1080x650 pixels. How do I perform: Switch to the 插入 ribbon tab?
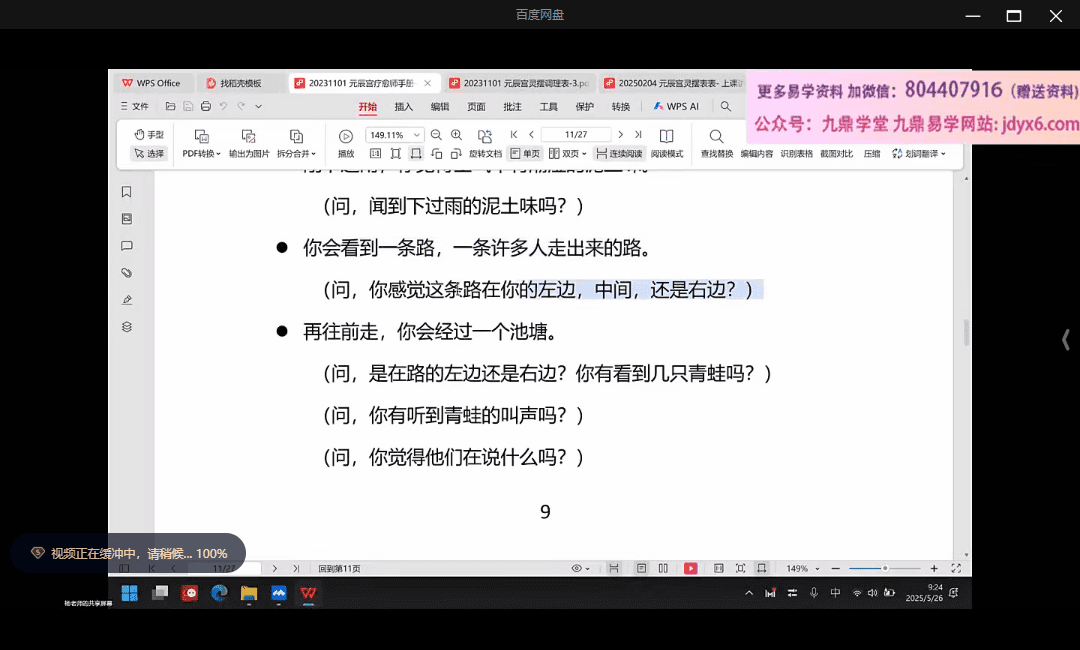[403, 106]
